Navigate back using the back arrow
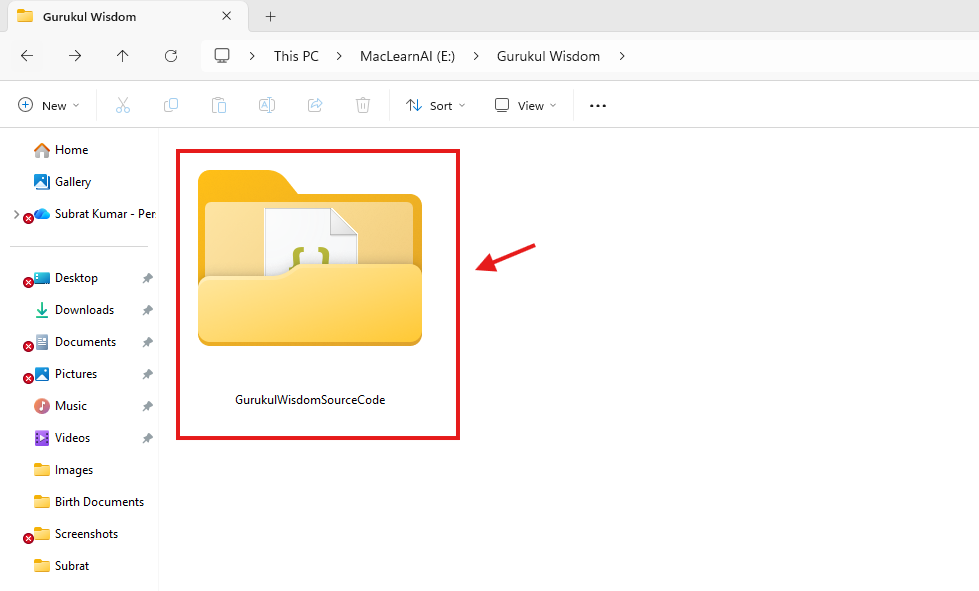 click(x=27, y=56)
